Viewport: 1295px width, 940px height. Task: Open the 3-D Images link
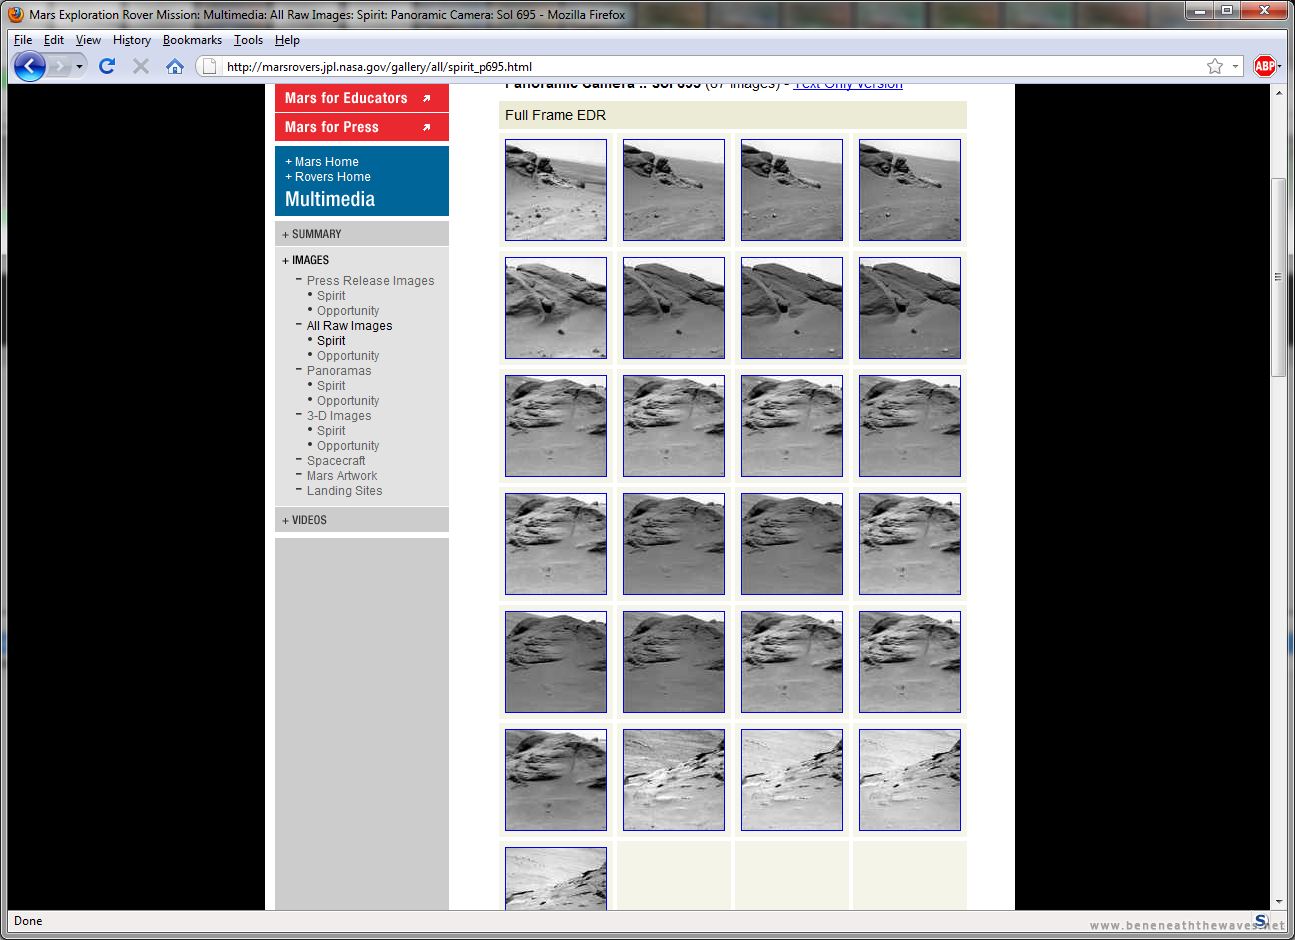[339, 416]
